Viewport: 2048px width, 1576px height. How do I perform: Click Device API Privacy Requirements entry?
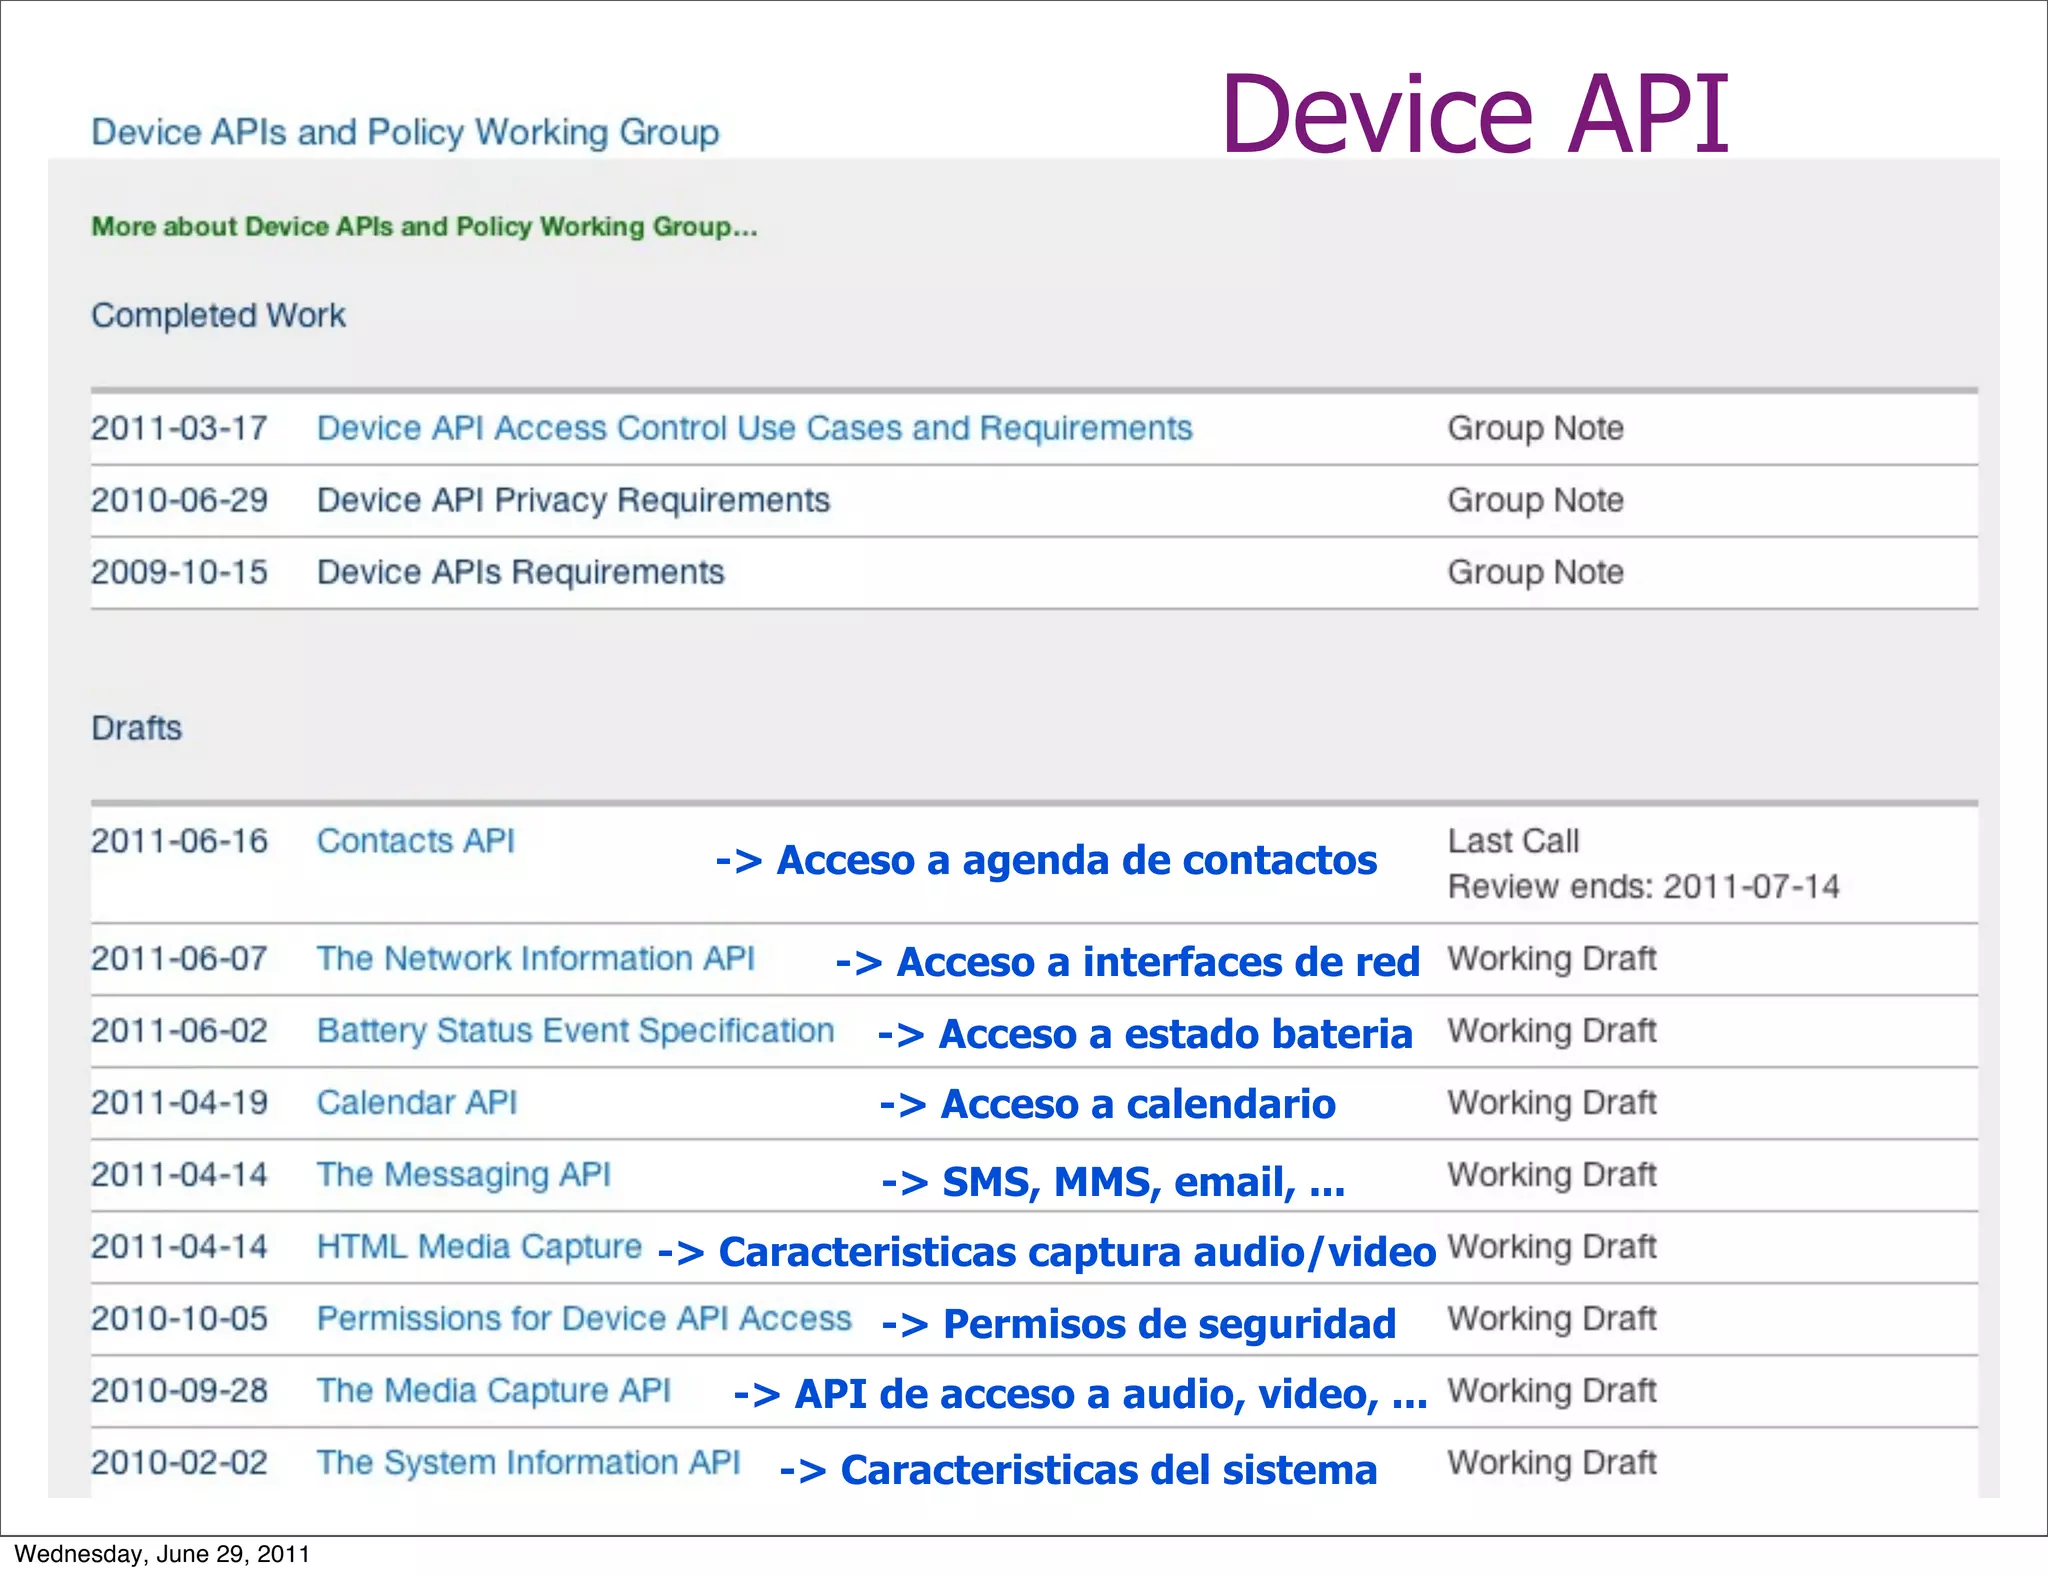573,500
